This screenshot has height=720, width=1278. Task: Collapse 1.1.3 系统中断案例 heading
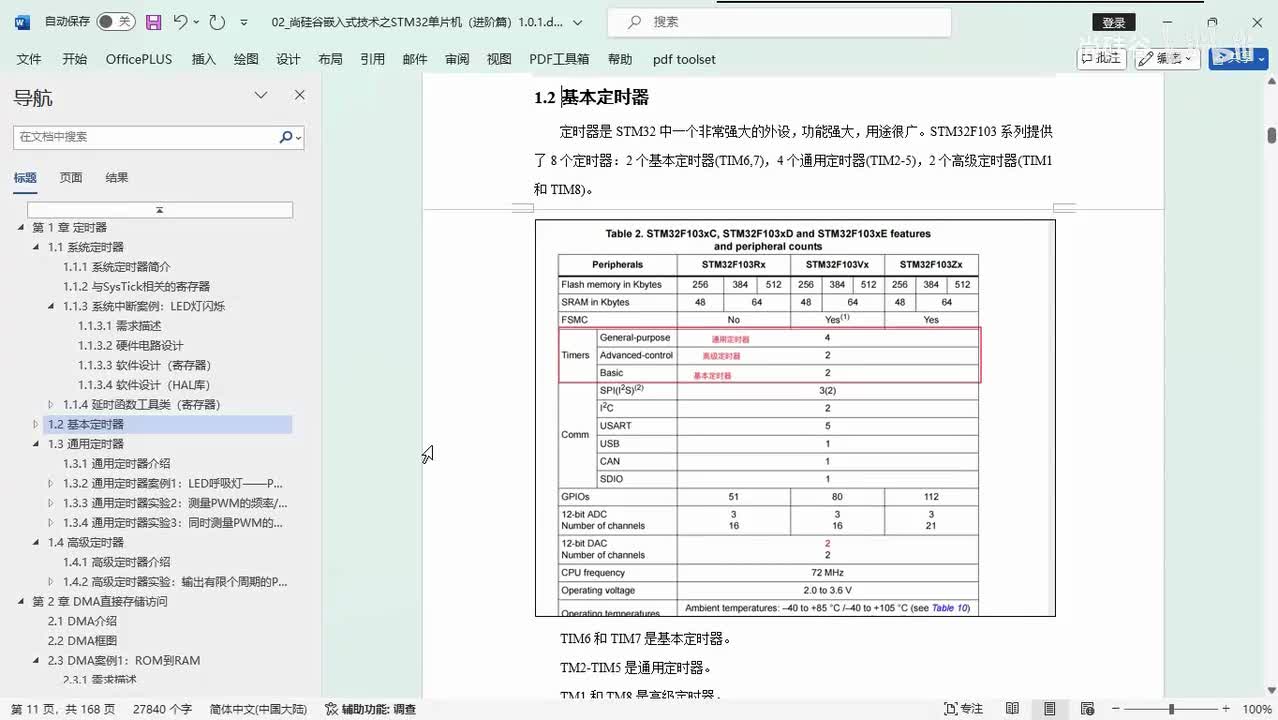[52, 306]
